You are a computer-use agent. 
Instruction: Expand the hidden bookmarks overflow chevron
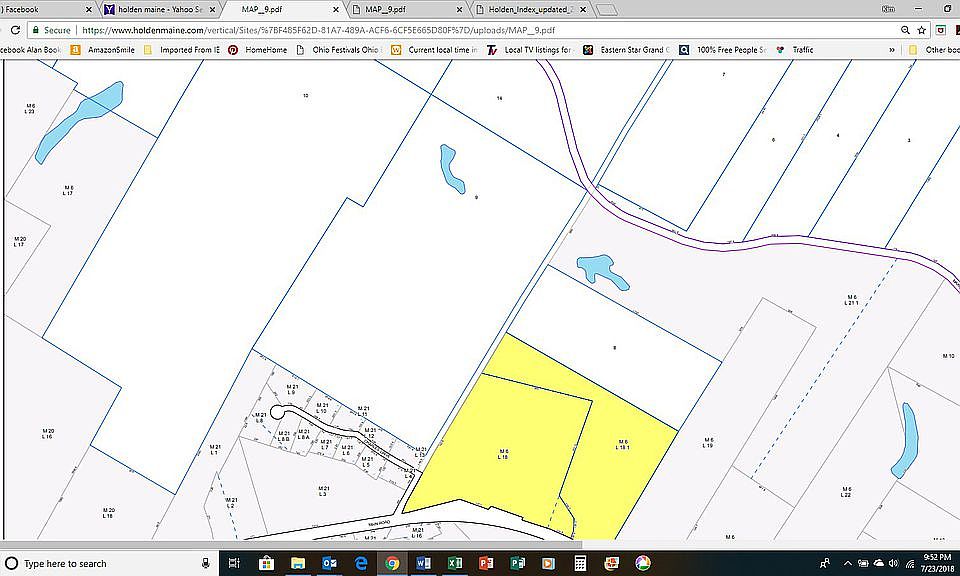point(892,49)
